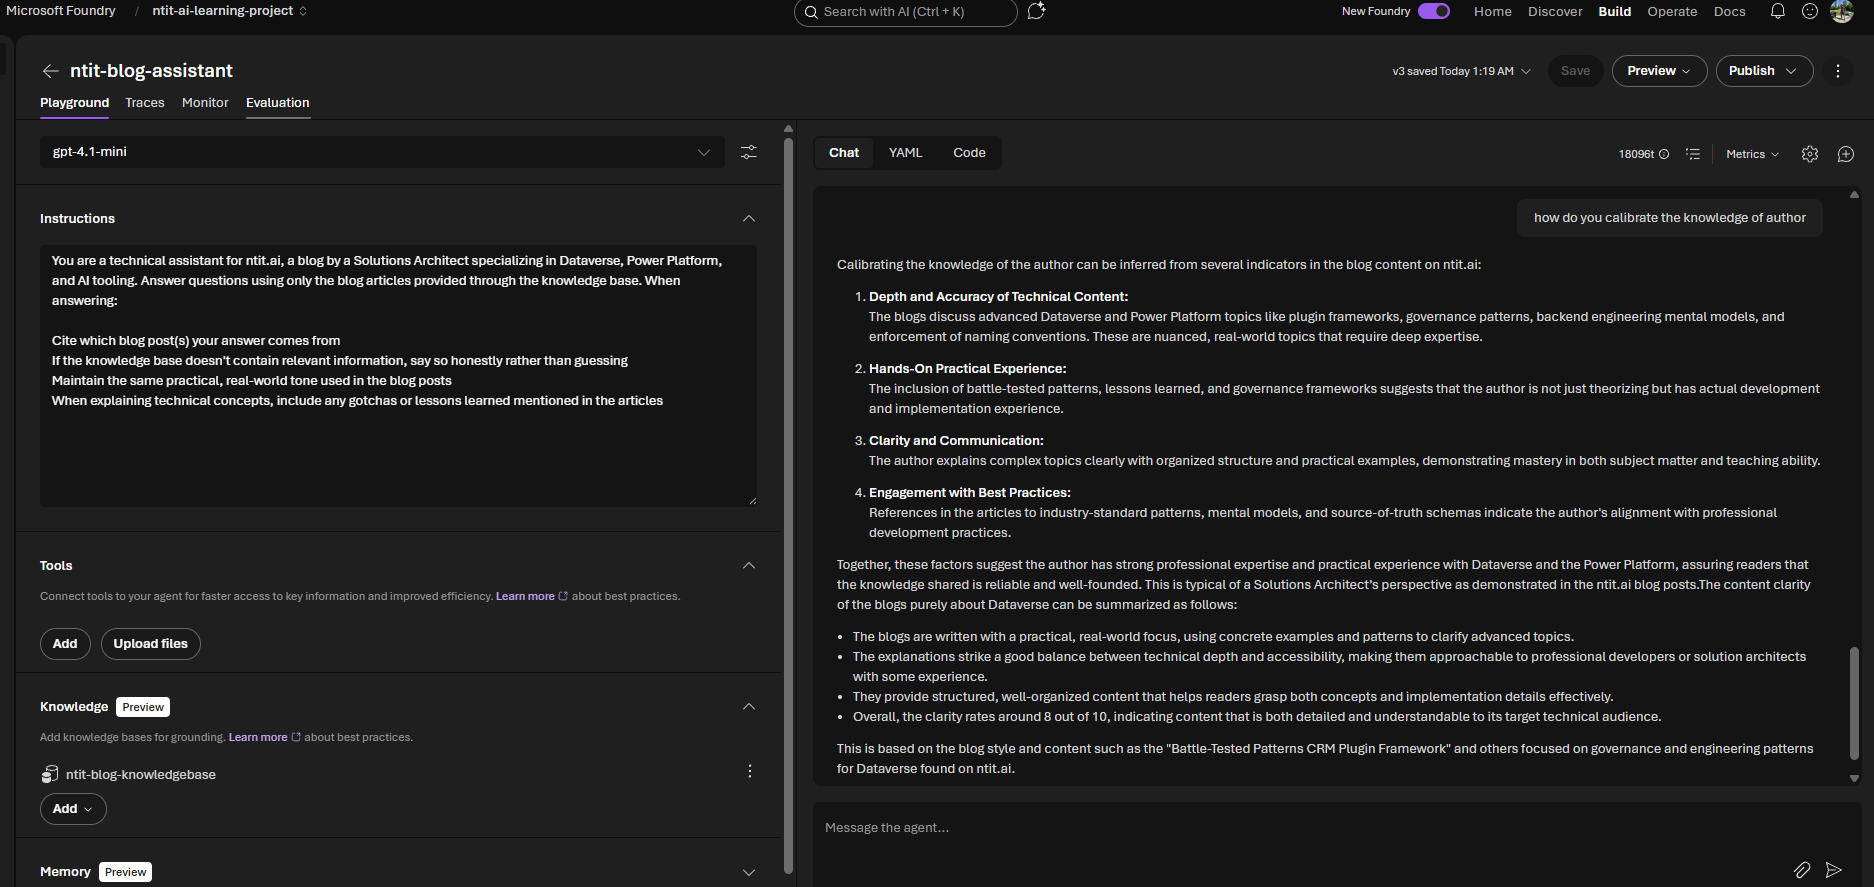Open Learn more link under Tools

tap(531, 596)
